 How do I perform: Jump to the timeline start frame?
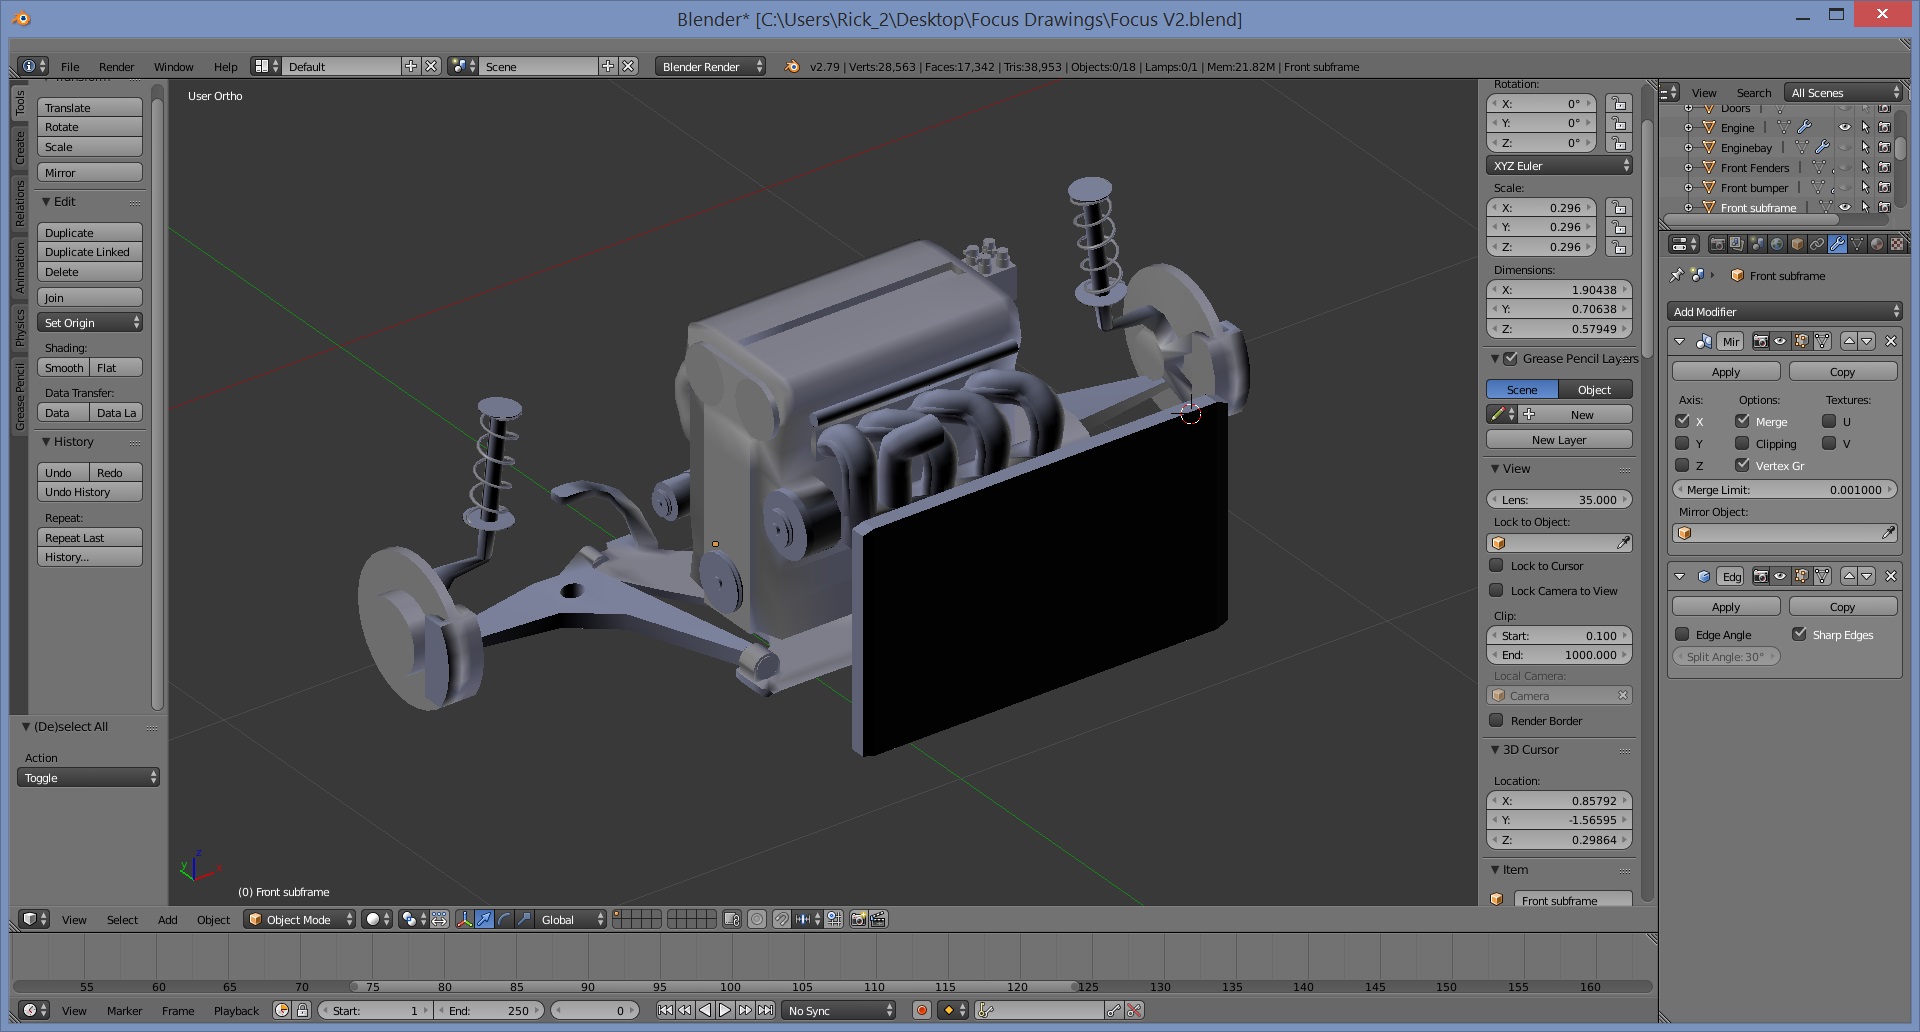tap(665, 1010)
